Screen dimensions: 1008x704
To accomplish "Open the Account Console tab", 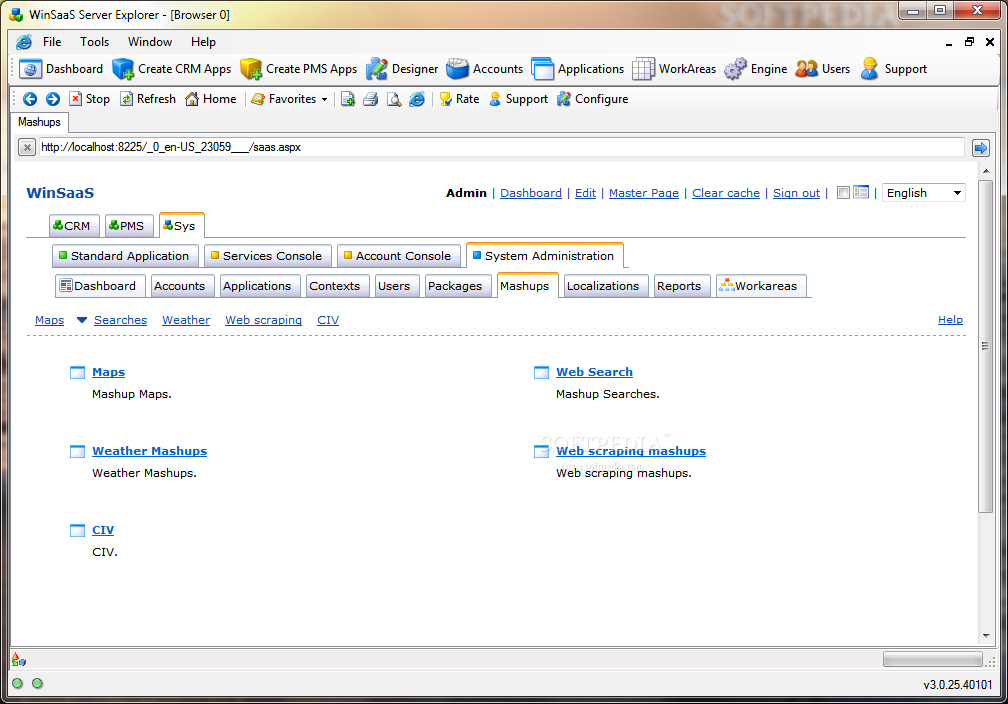I will point(399,256).
